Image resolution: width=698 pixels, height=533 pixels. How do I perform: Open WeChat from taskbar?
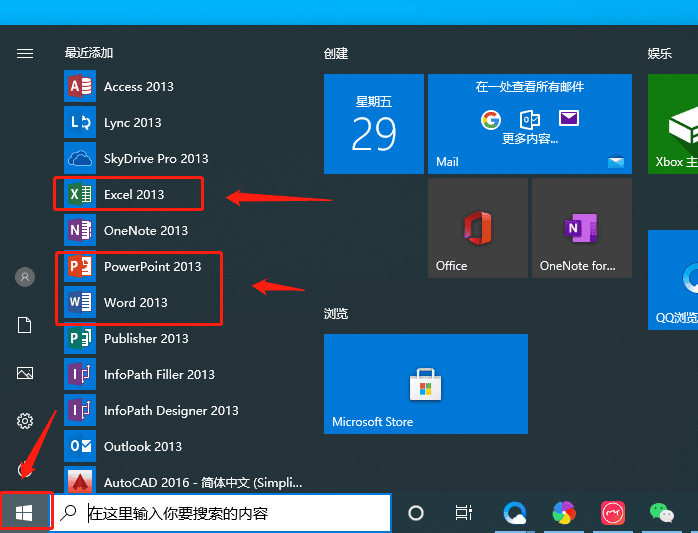point(661,513)
